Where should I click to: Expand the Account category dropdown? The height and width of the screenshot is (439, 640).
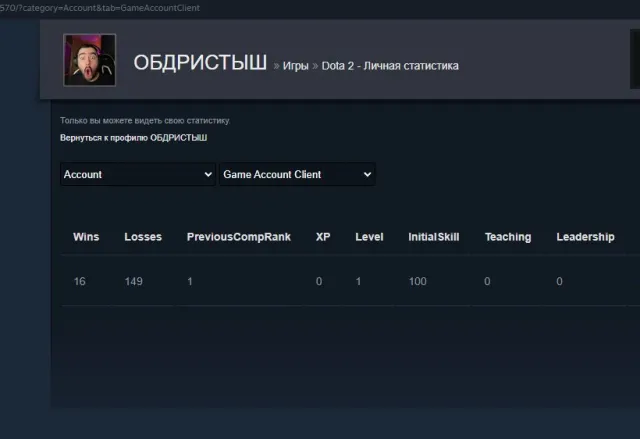[x=138, y=174]
